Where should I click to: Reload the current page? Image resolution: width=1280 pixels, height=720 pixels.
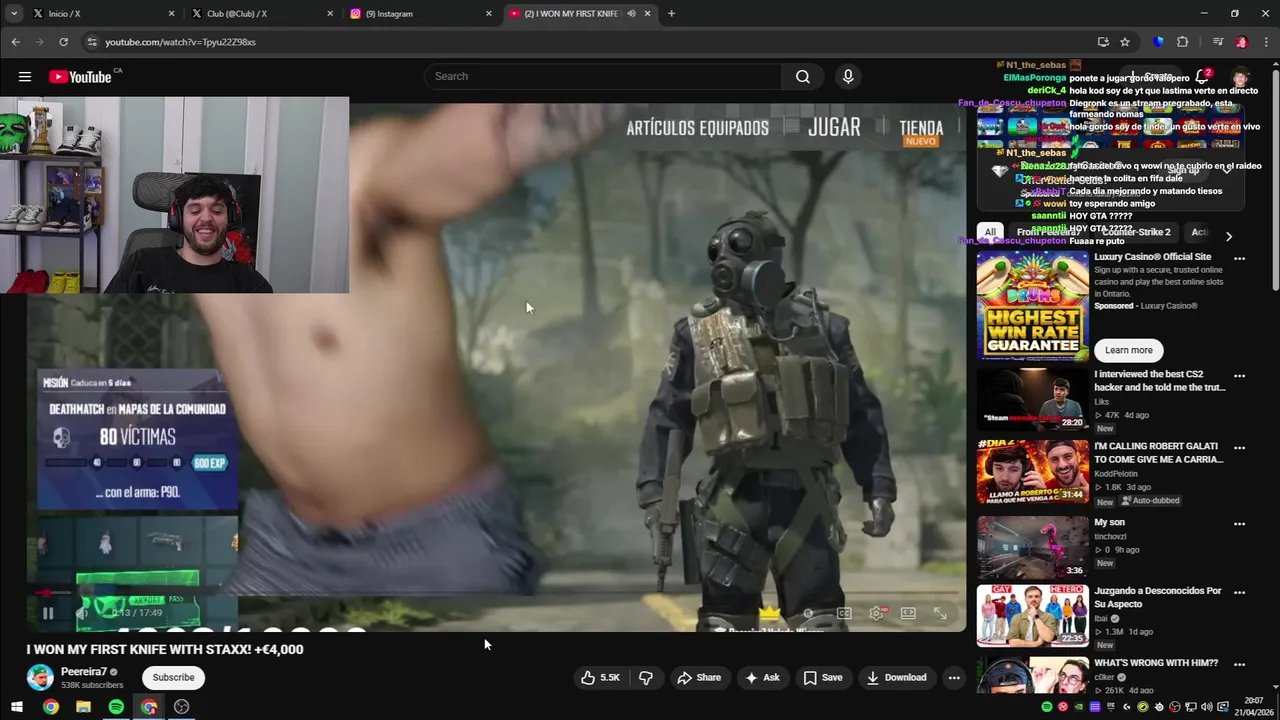coord(63,42)
